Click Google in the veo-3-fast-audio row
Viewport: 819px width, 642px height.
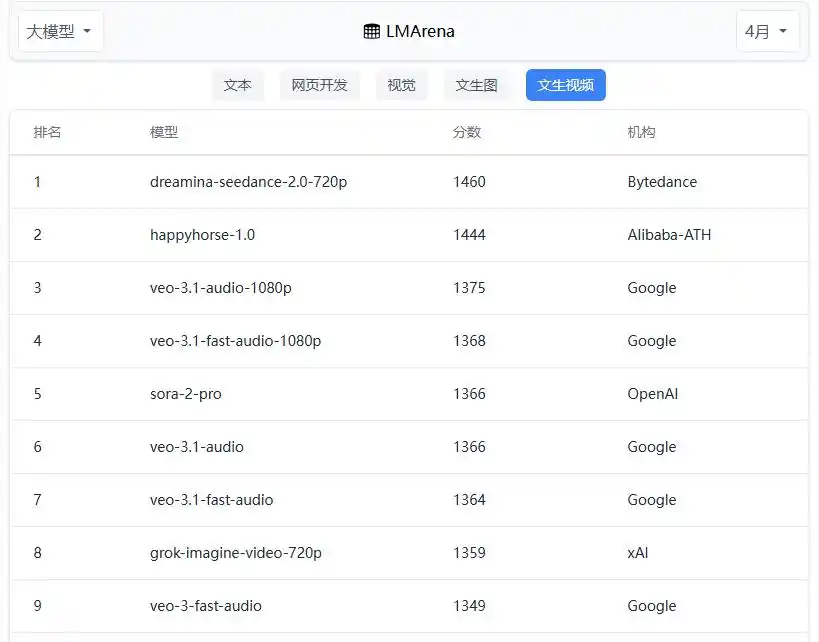tap(652, 606)
